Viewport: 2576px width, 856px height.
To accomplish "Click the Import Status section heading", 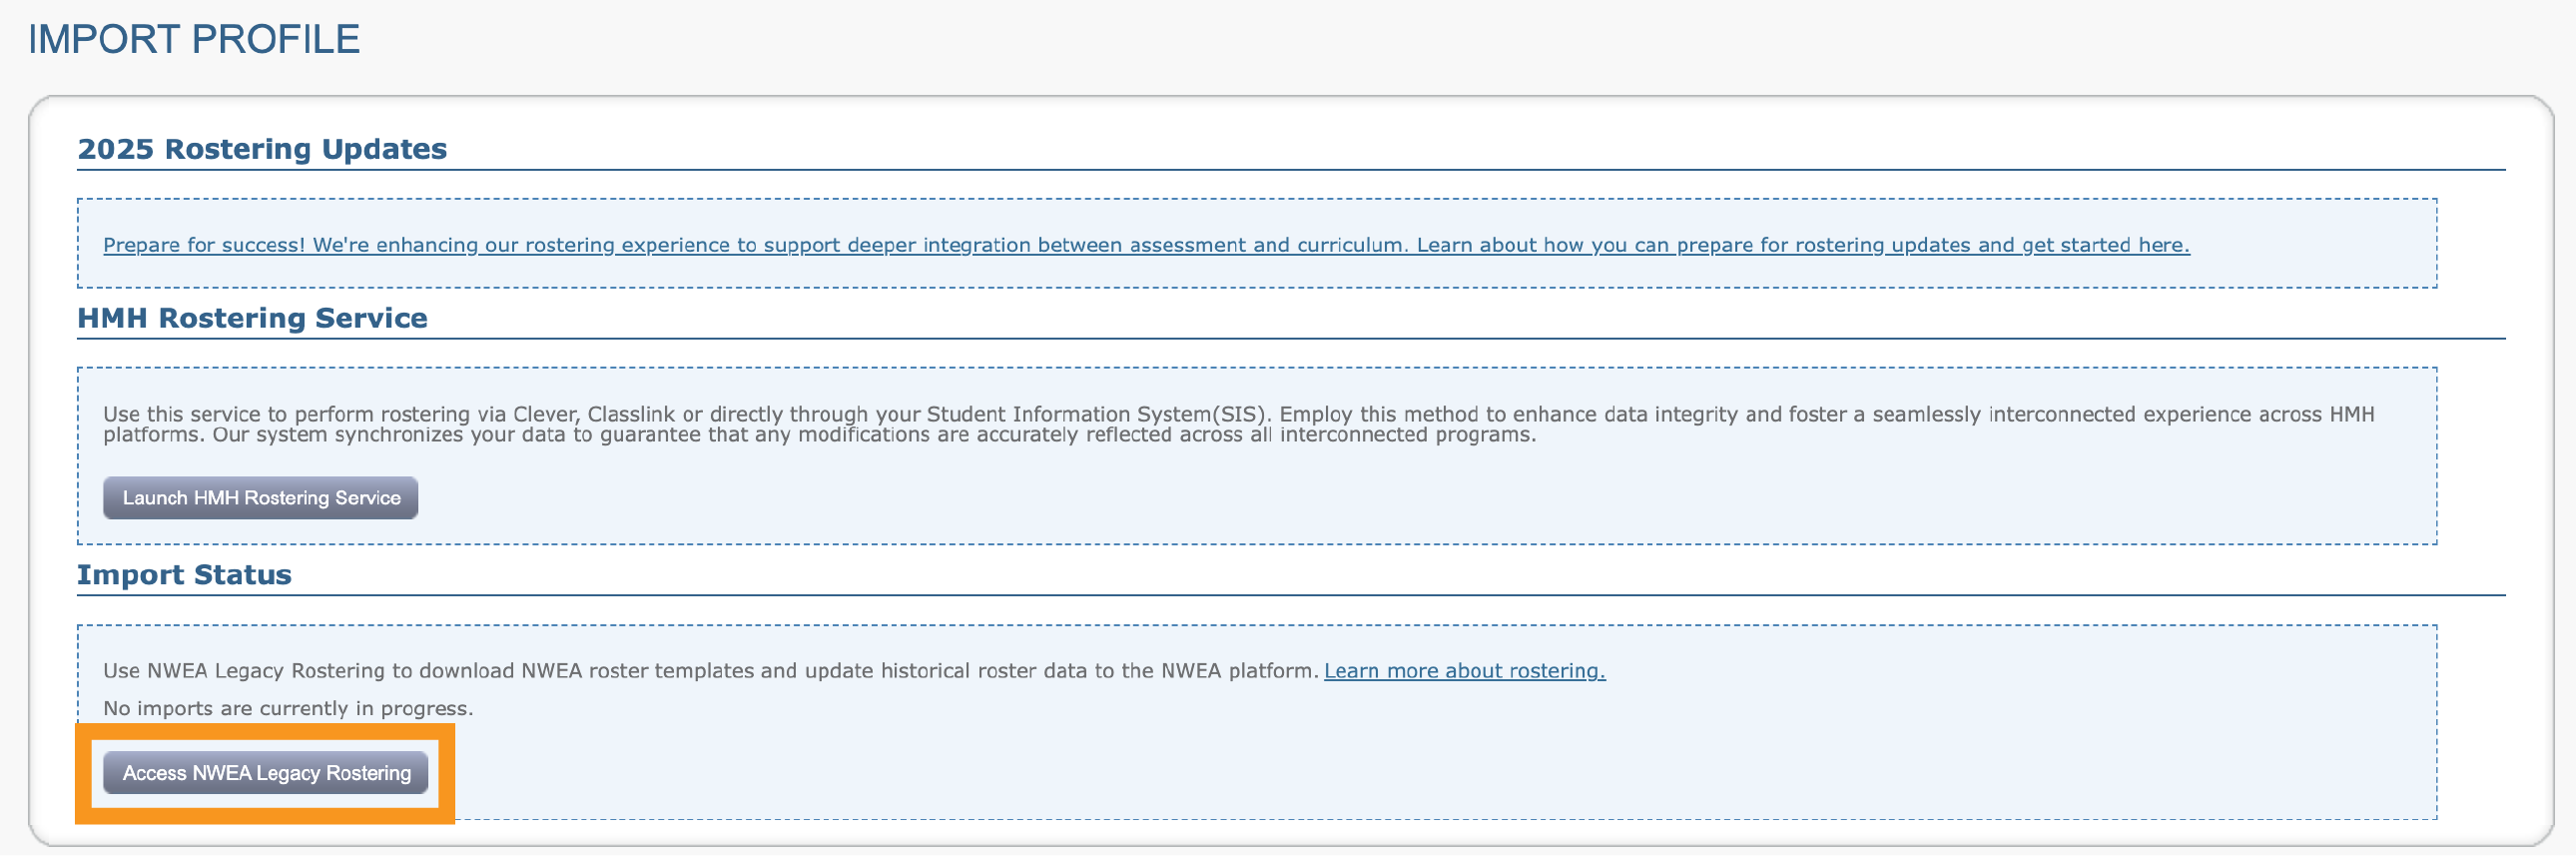I will coord(184,575).
